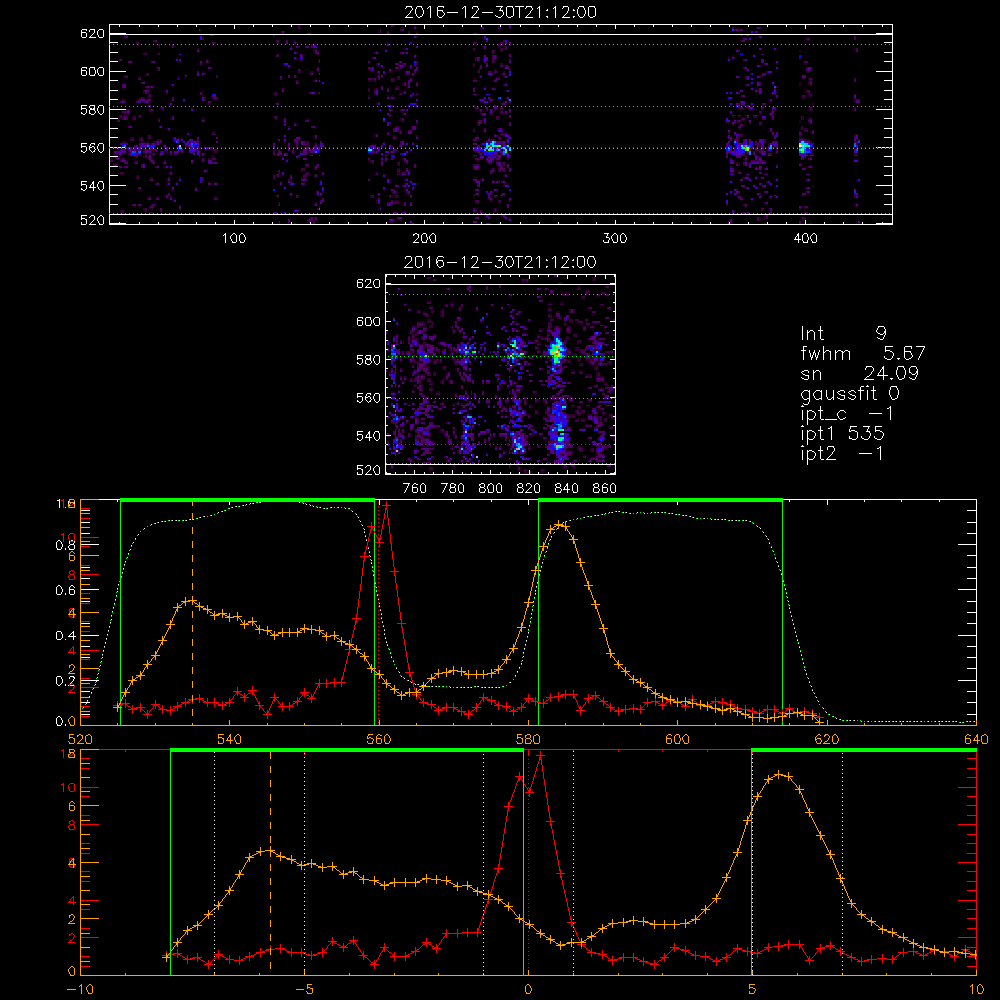Screen dimensions: 1000x1000
Task: Click x-axis label 100 on top spectrogram
Action: coord(234,239)
